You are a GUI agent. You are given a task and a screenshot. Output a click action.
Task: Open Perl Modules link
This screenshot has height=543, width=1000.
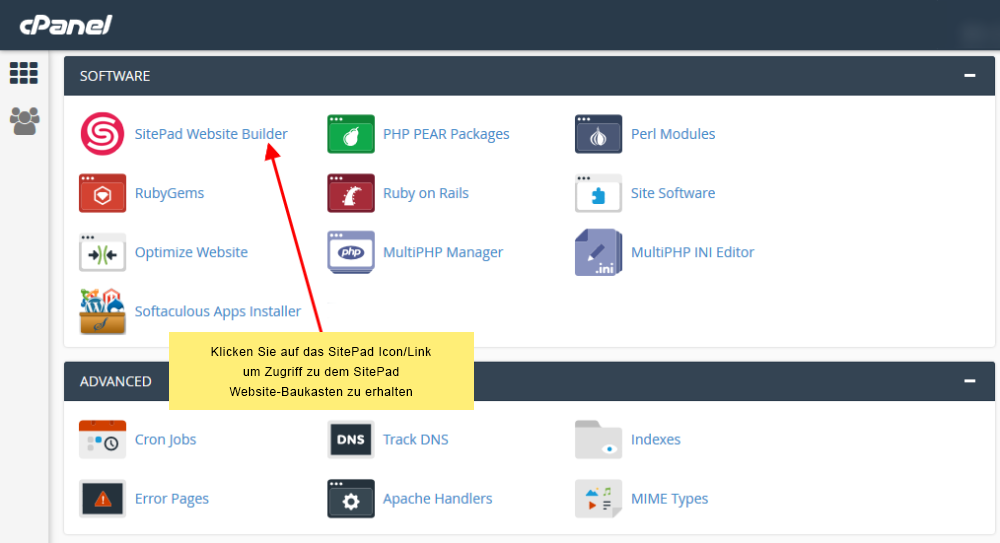(673, 134)
